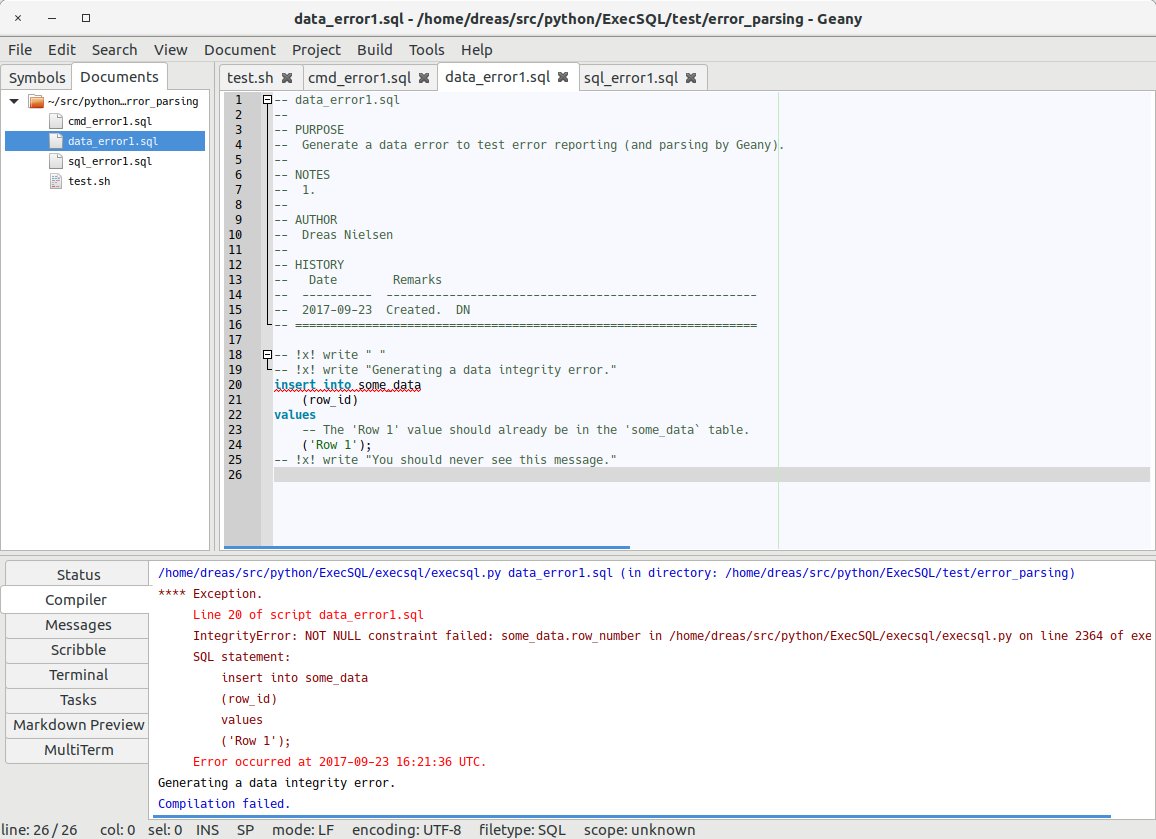
Task: Click the IntegrityError NOT NULL constraint message
Action: (672, 636)
